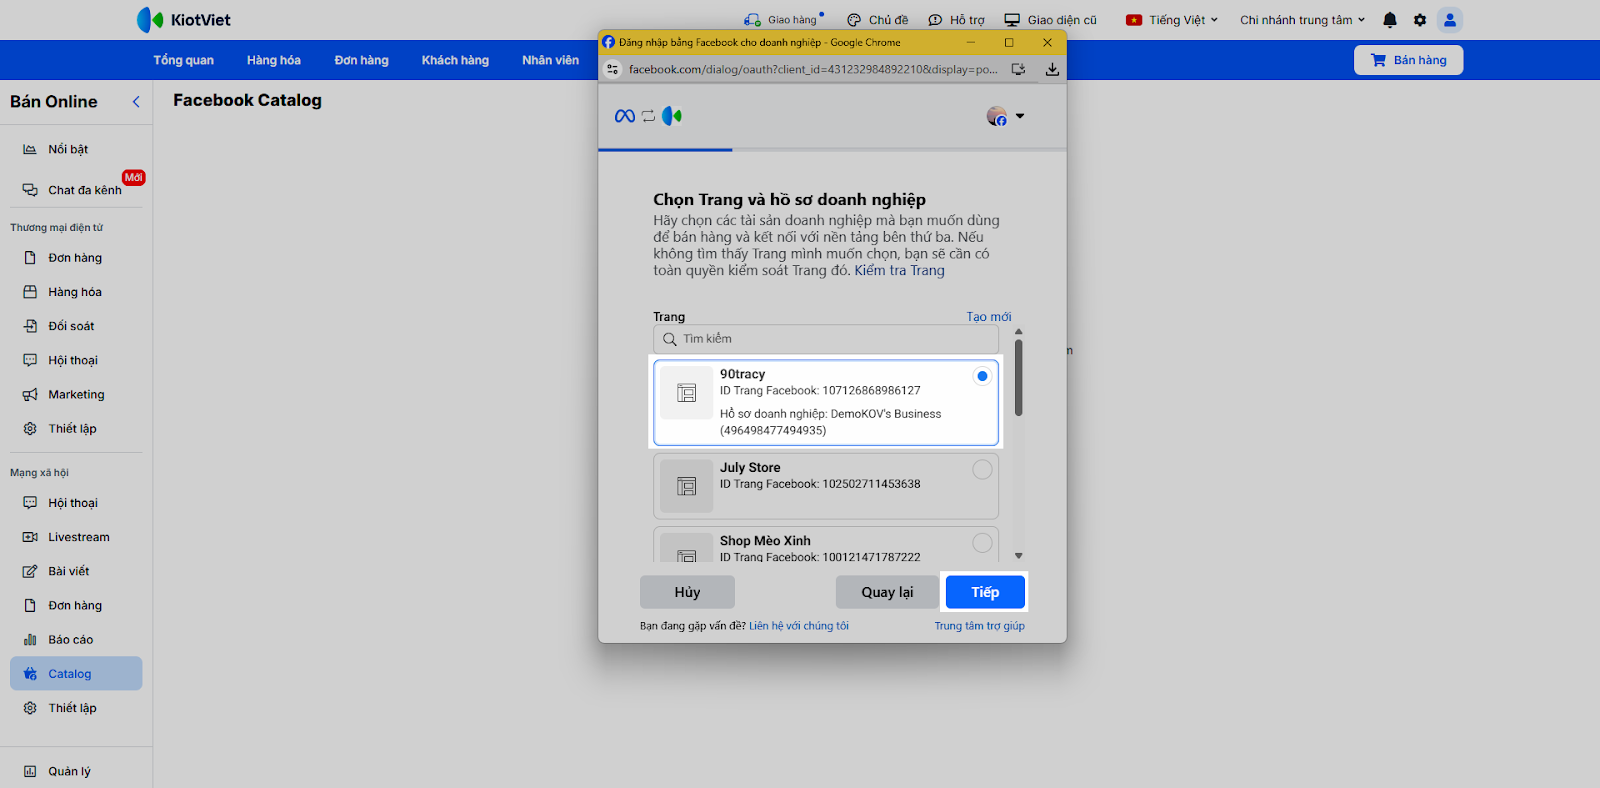Open the settings gear in KiotViet header

point(1420,20)
